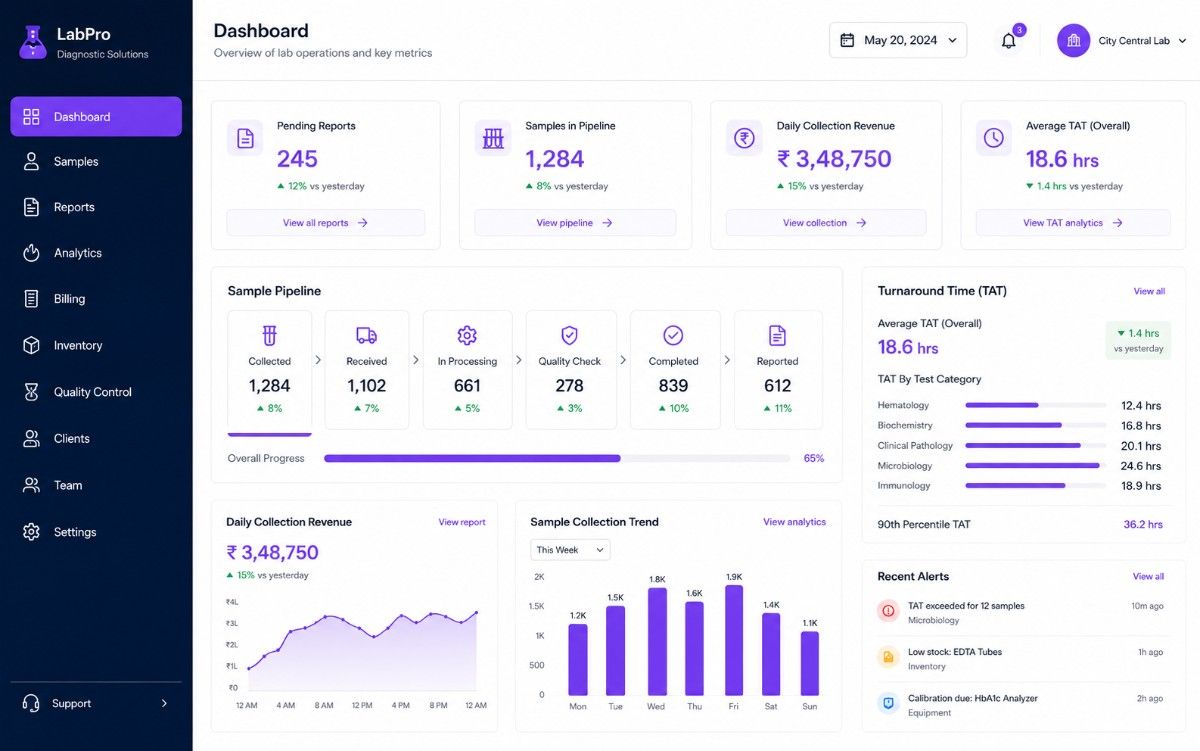Click the red TAT exceeded alert icon

click(888, 611)
